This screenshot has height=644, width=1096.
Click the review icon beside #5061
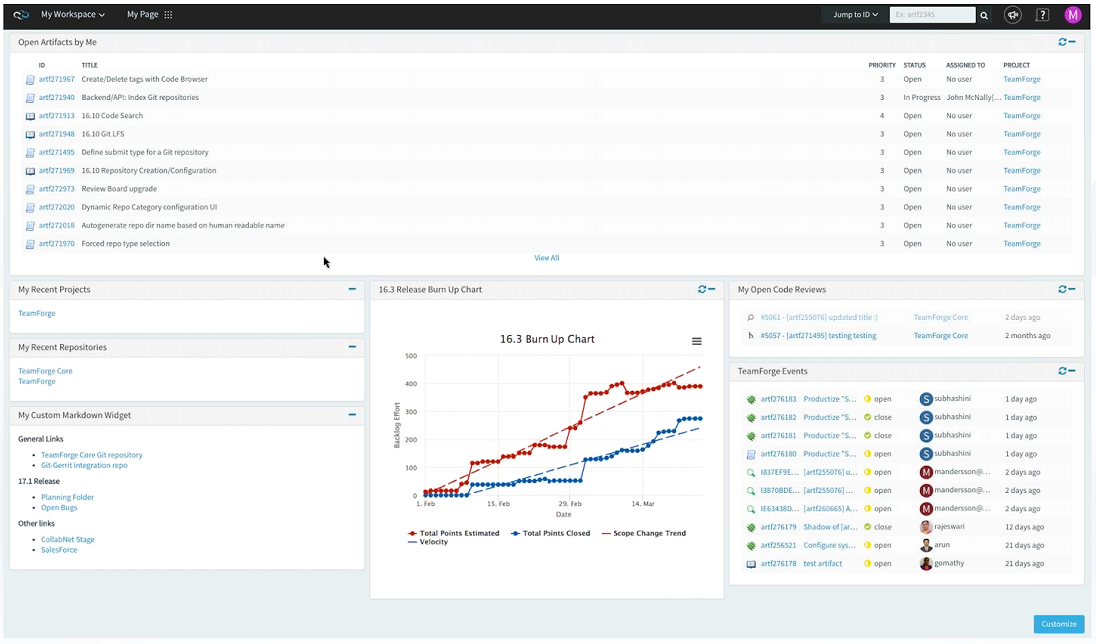pyautogui.click(x=751, y=317)
